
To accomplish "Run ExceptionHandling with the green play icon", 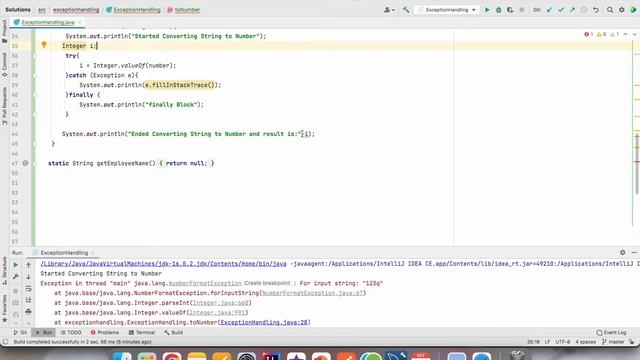I will click(x=487, y=10).
